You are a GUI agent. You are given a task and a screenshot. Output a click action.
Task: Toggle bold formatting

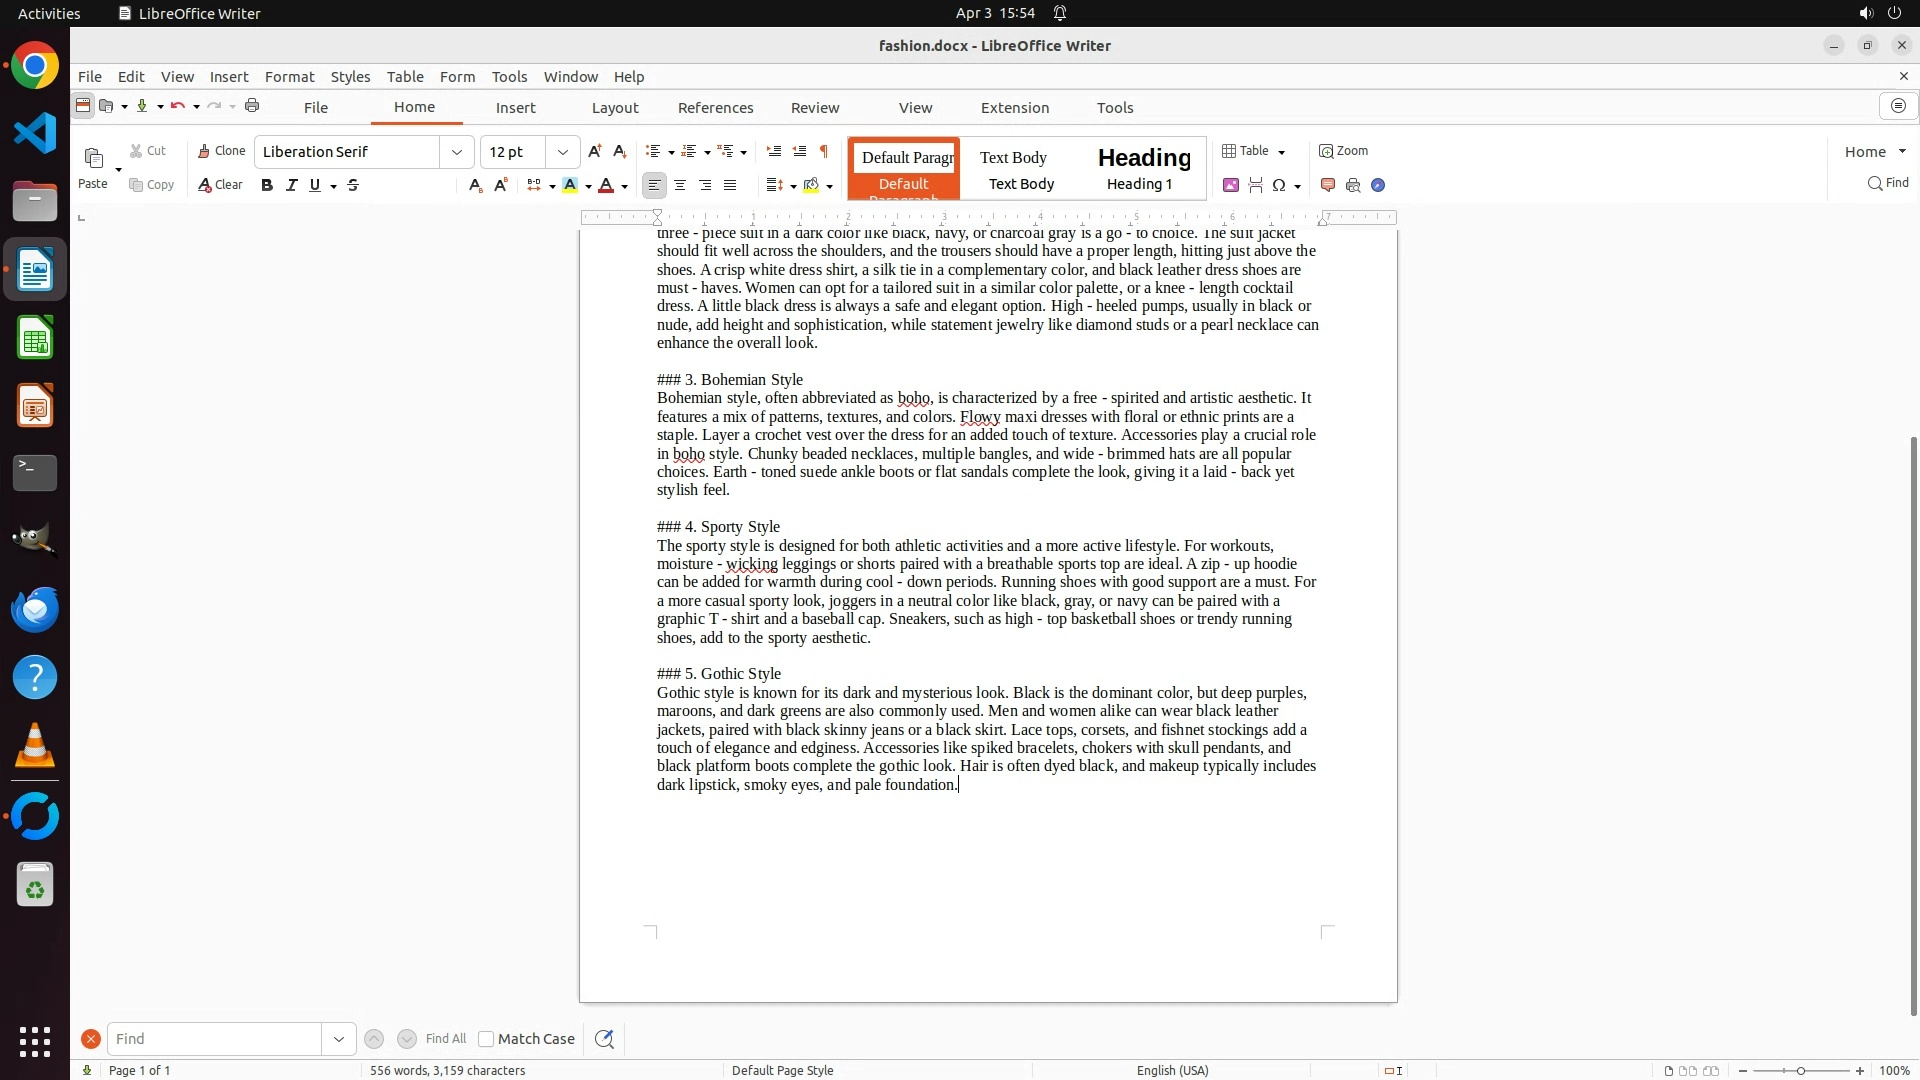point(267,185)
